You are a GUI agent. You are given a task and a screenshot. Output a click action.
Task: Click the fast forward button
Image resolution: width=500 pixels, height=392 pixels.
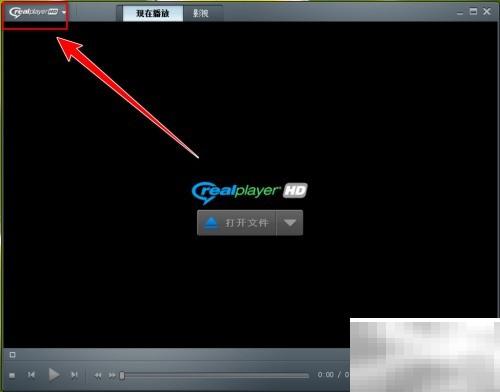[112, 375]
